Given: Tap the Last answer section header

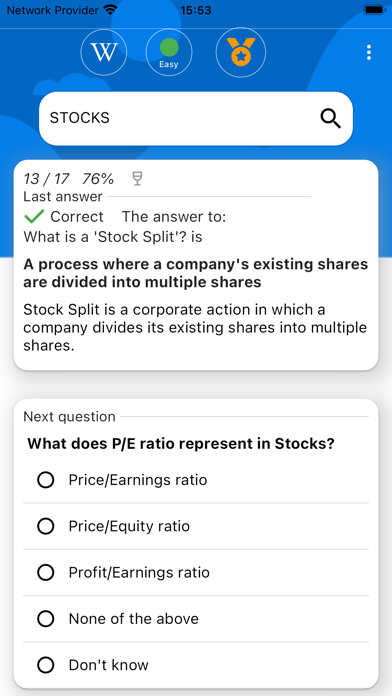Looking at the screenshot, I should click(63, 196).
